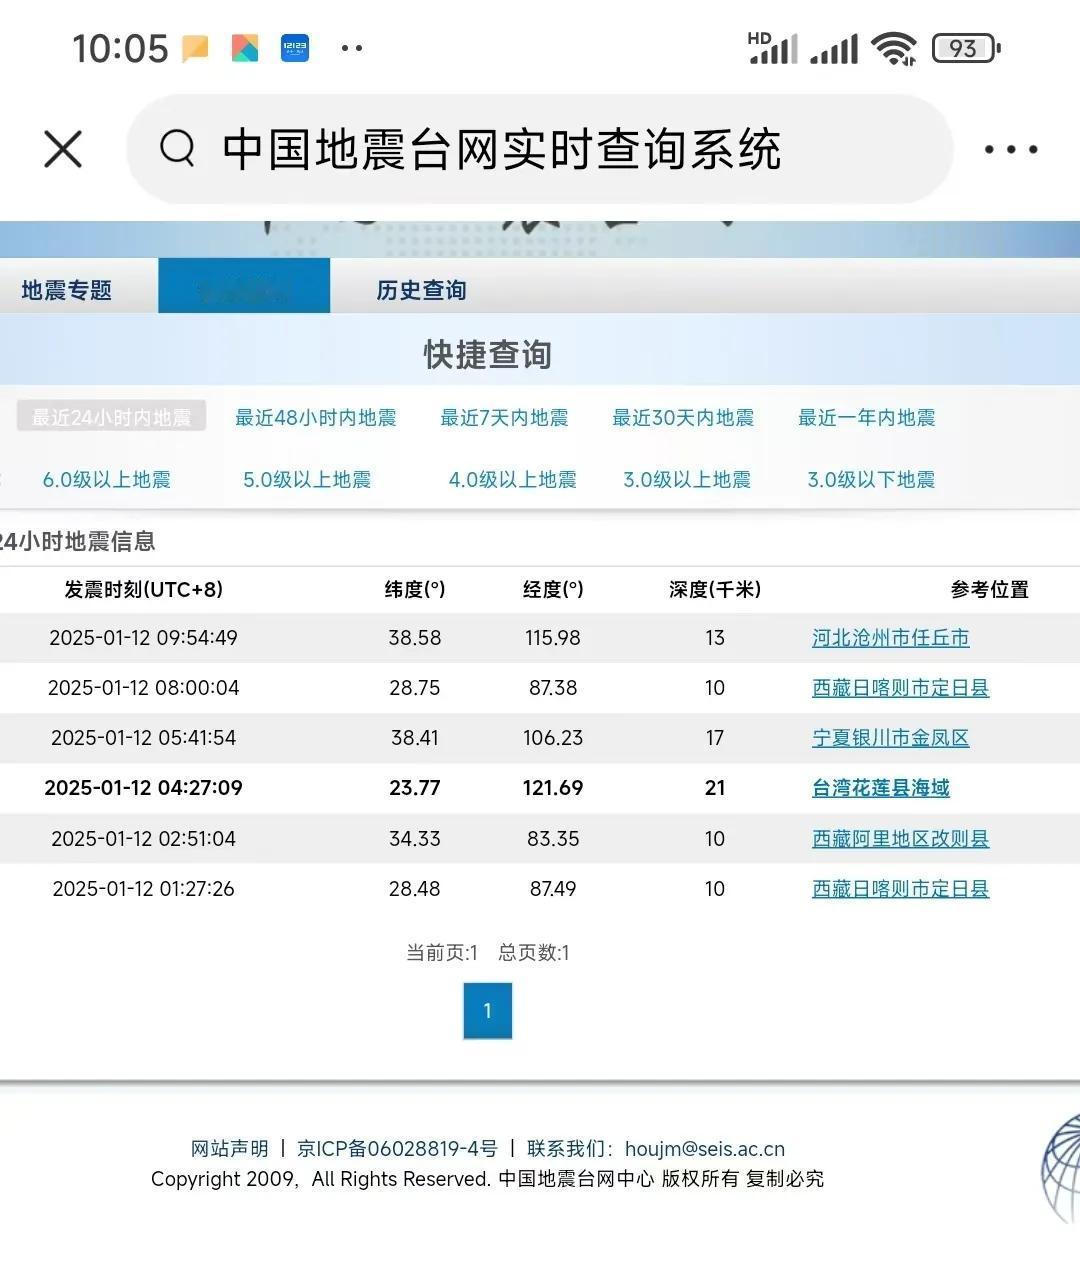Click the 纬度(°) column header

(415, 590)
